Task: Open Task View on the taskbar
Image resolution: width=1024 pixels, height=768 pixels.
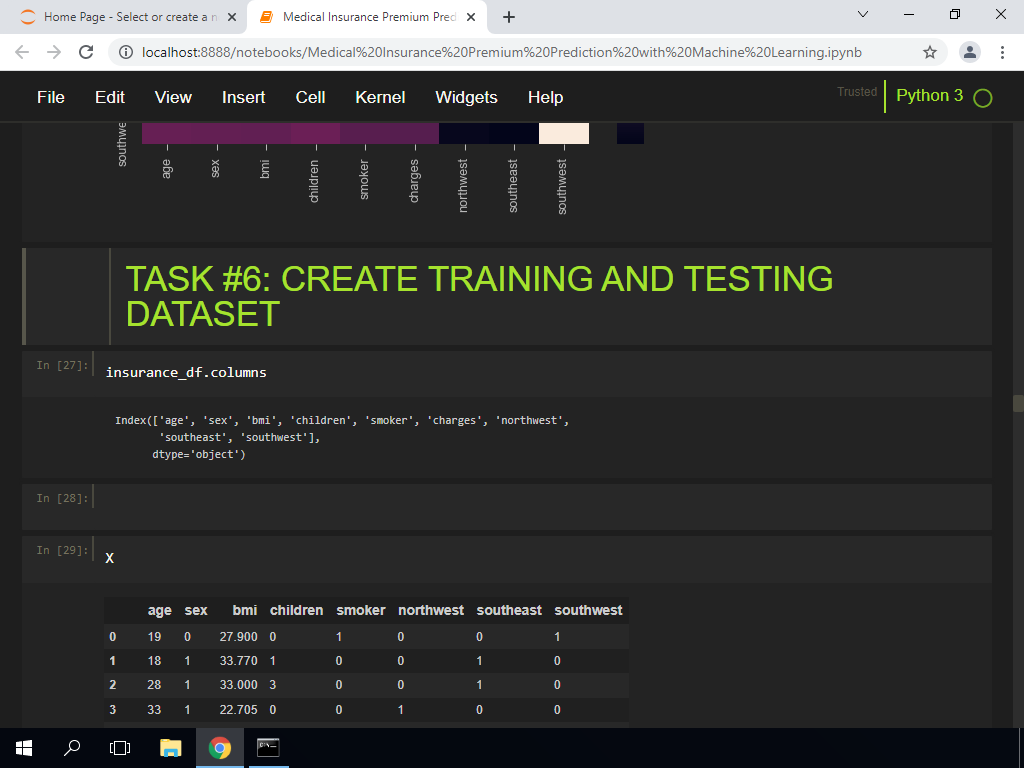Action: (120, 748)
